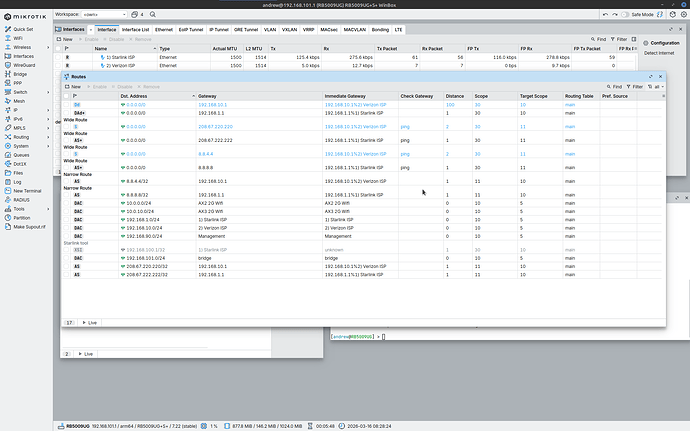The image size is (690, 431).
Task: Switch to the Bonding tab
Action: pyautogui.click(x=380, y=29)
